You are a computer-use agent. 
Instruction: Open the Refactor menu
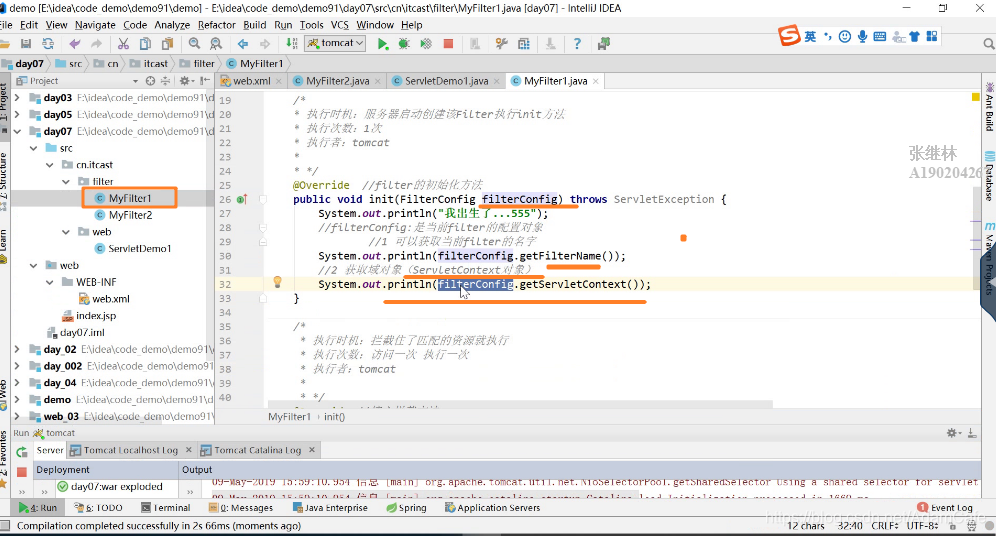click(x=217, y=25)
